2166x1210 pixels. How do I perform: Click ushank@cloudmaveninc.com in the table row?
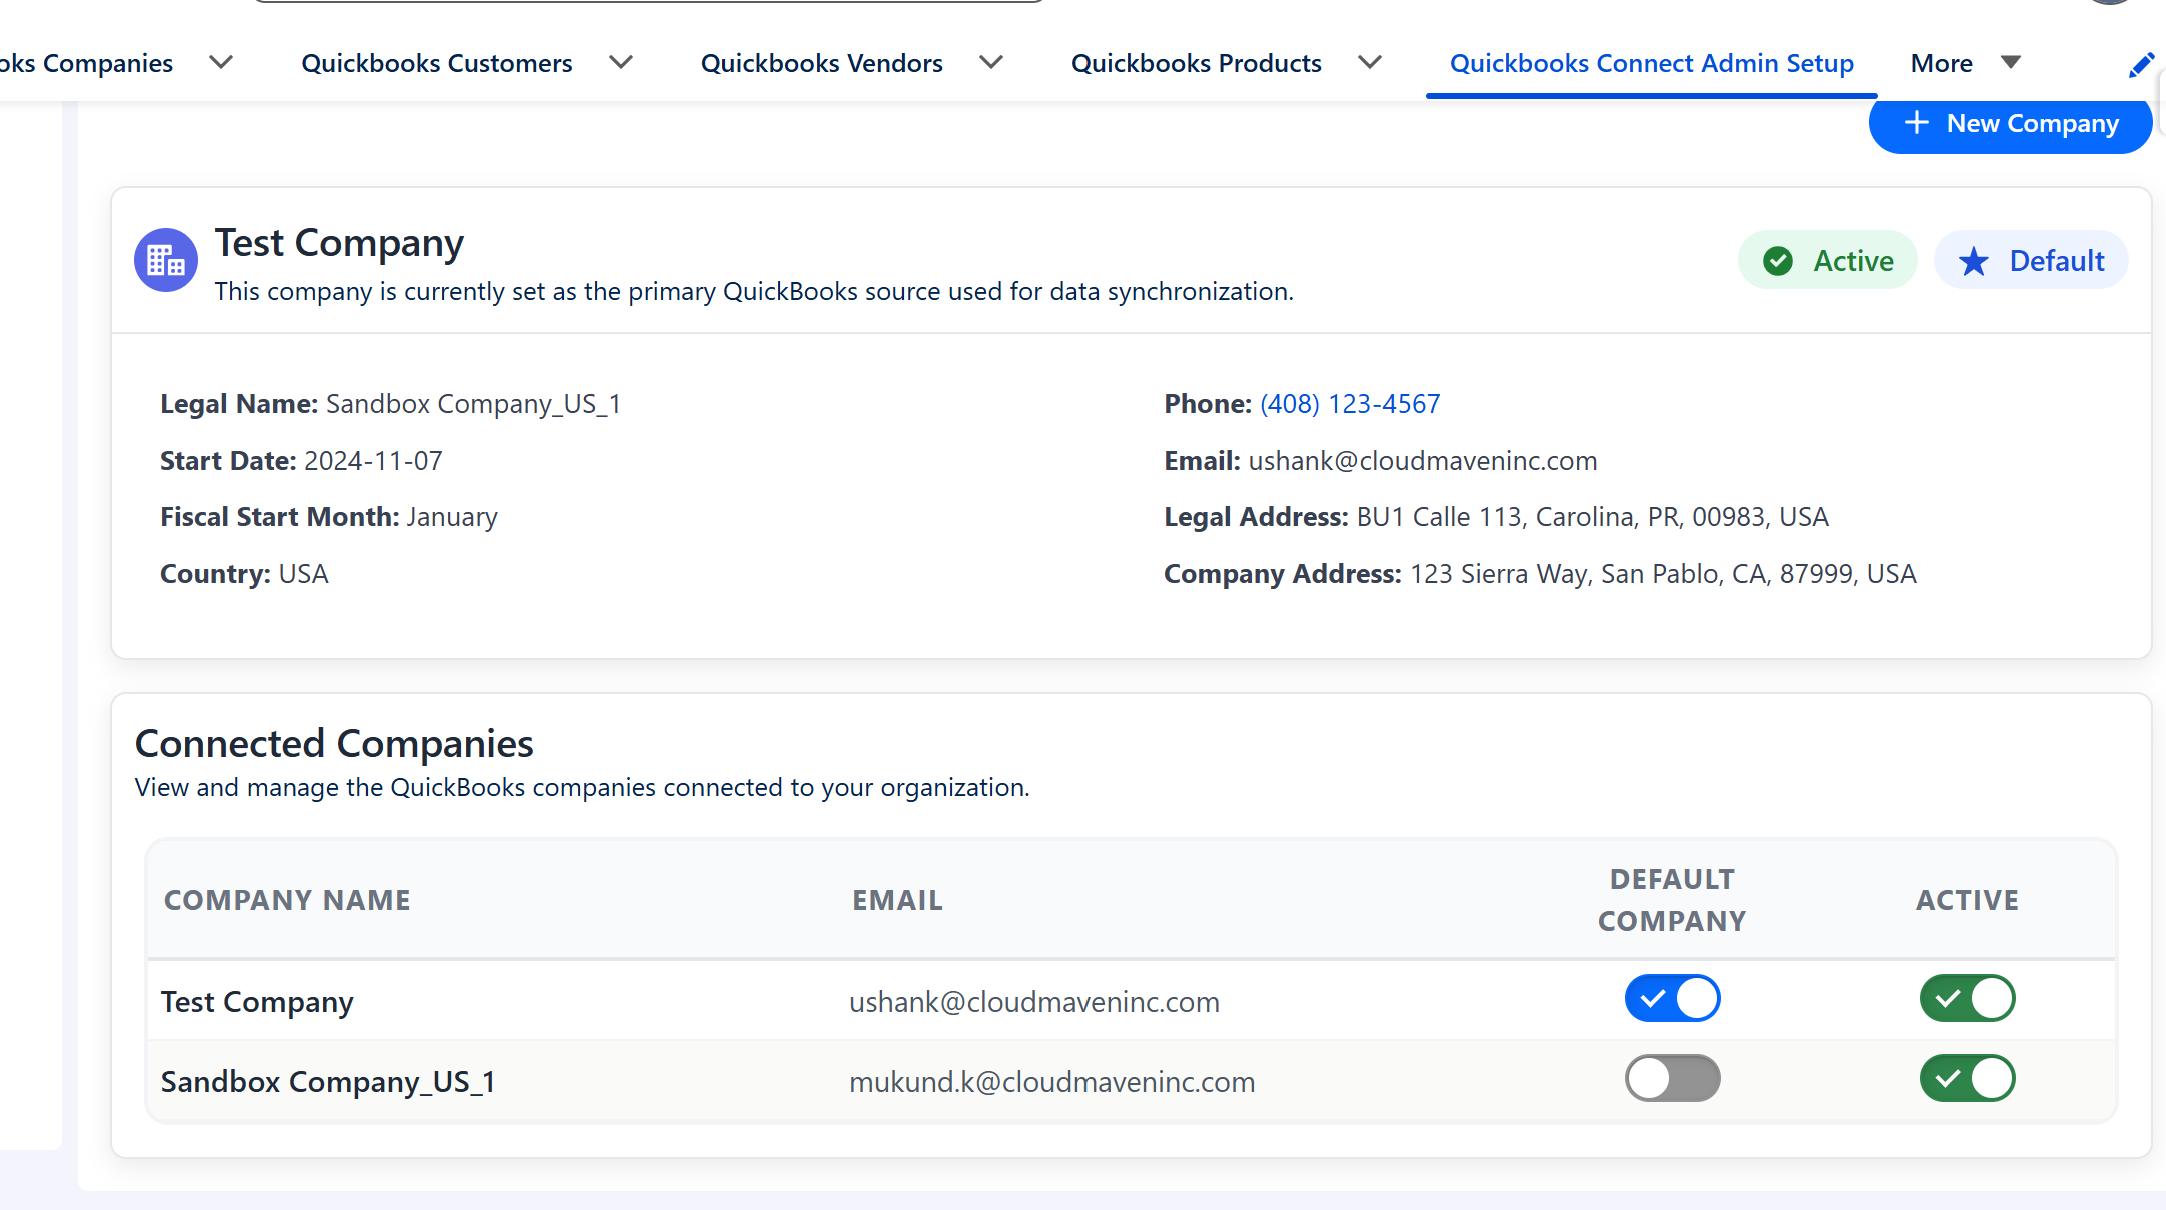[x=1034, y=1002]
